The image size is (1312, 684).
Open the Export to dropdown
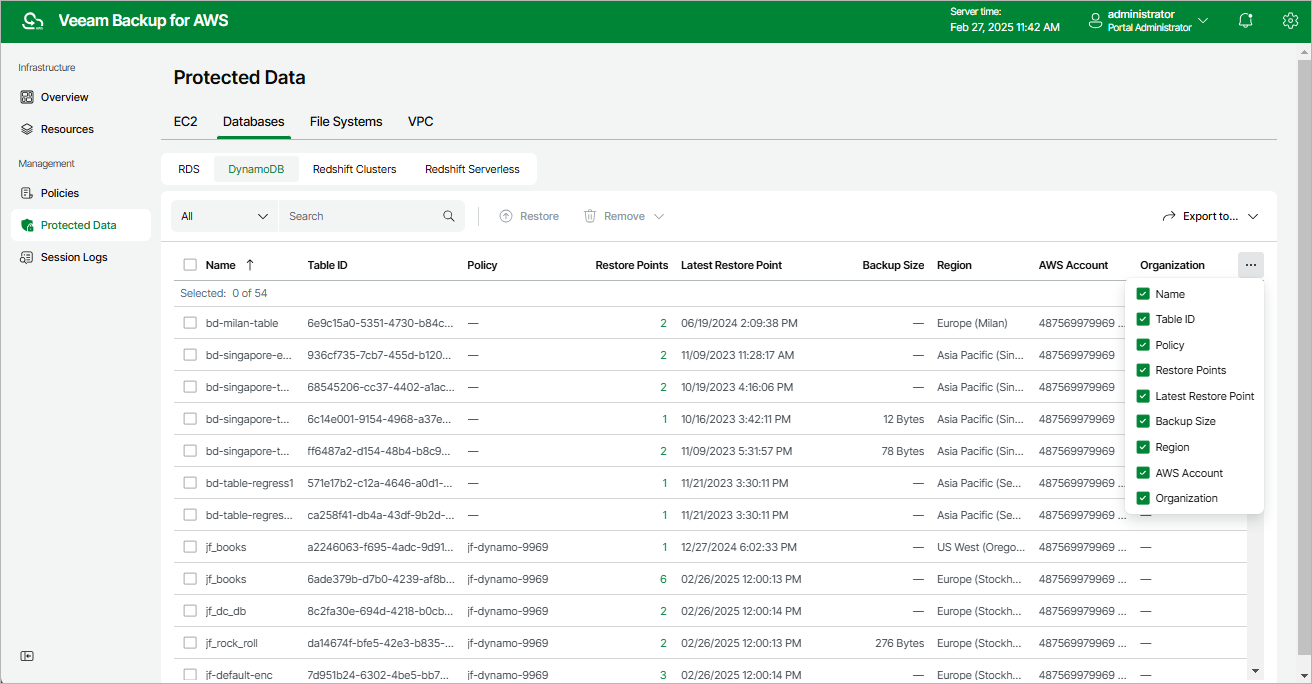[x=1210, y=216]
